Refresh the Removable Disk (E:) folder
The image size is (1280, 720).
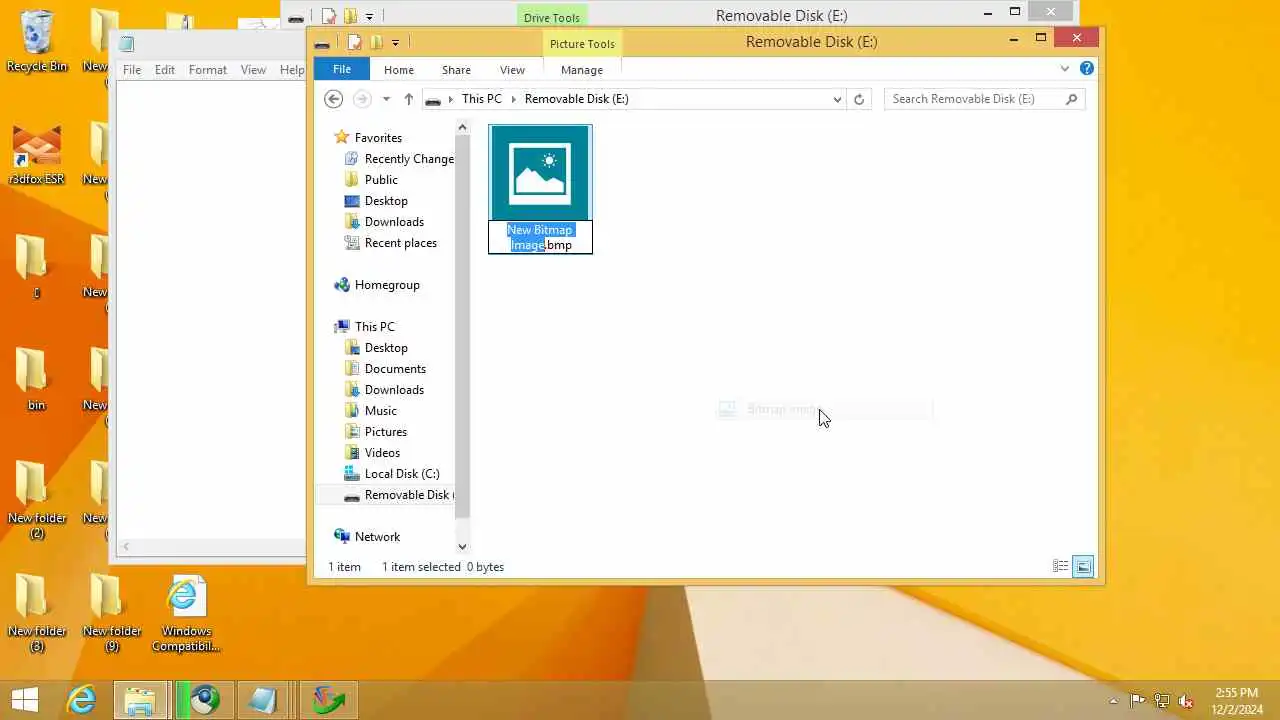point(859,99)
